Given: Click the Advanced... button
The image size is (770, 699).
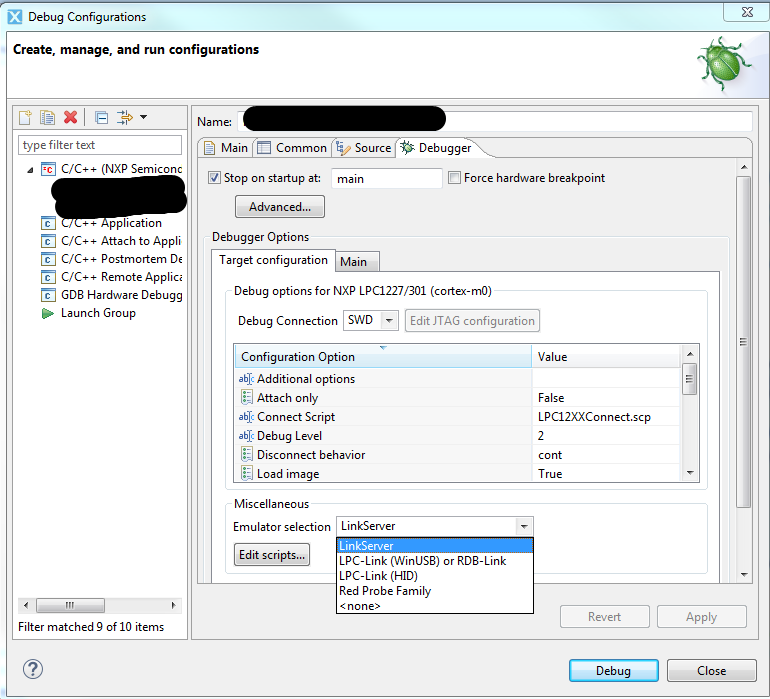Looking at the screenshot, I should pos(280,207).
